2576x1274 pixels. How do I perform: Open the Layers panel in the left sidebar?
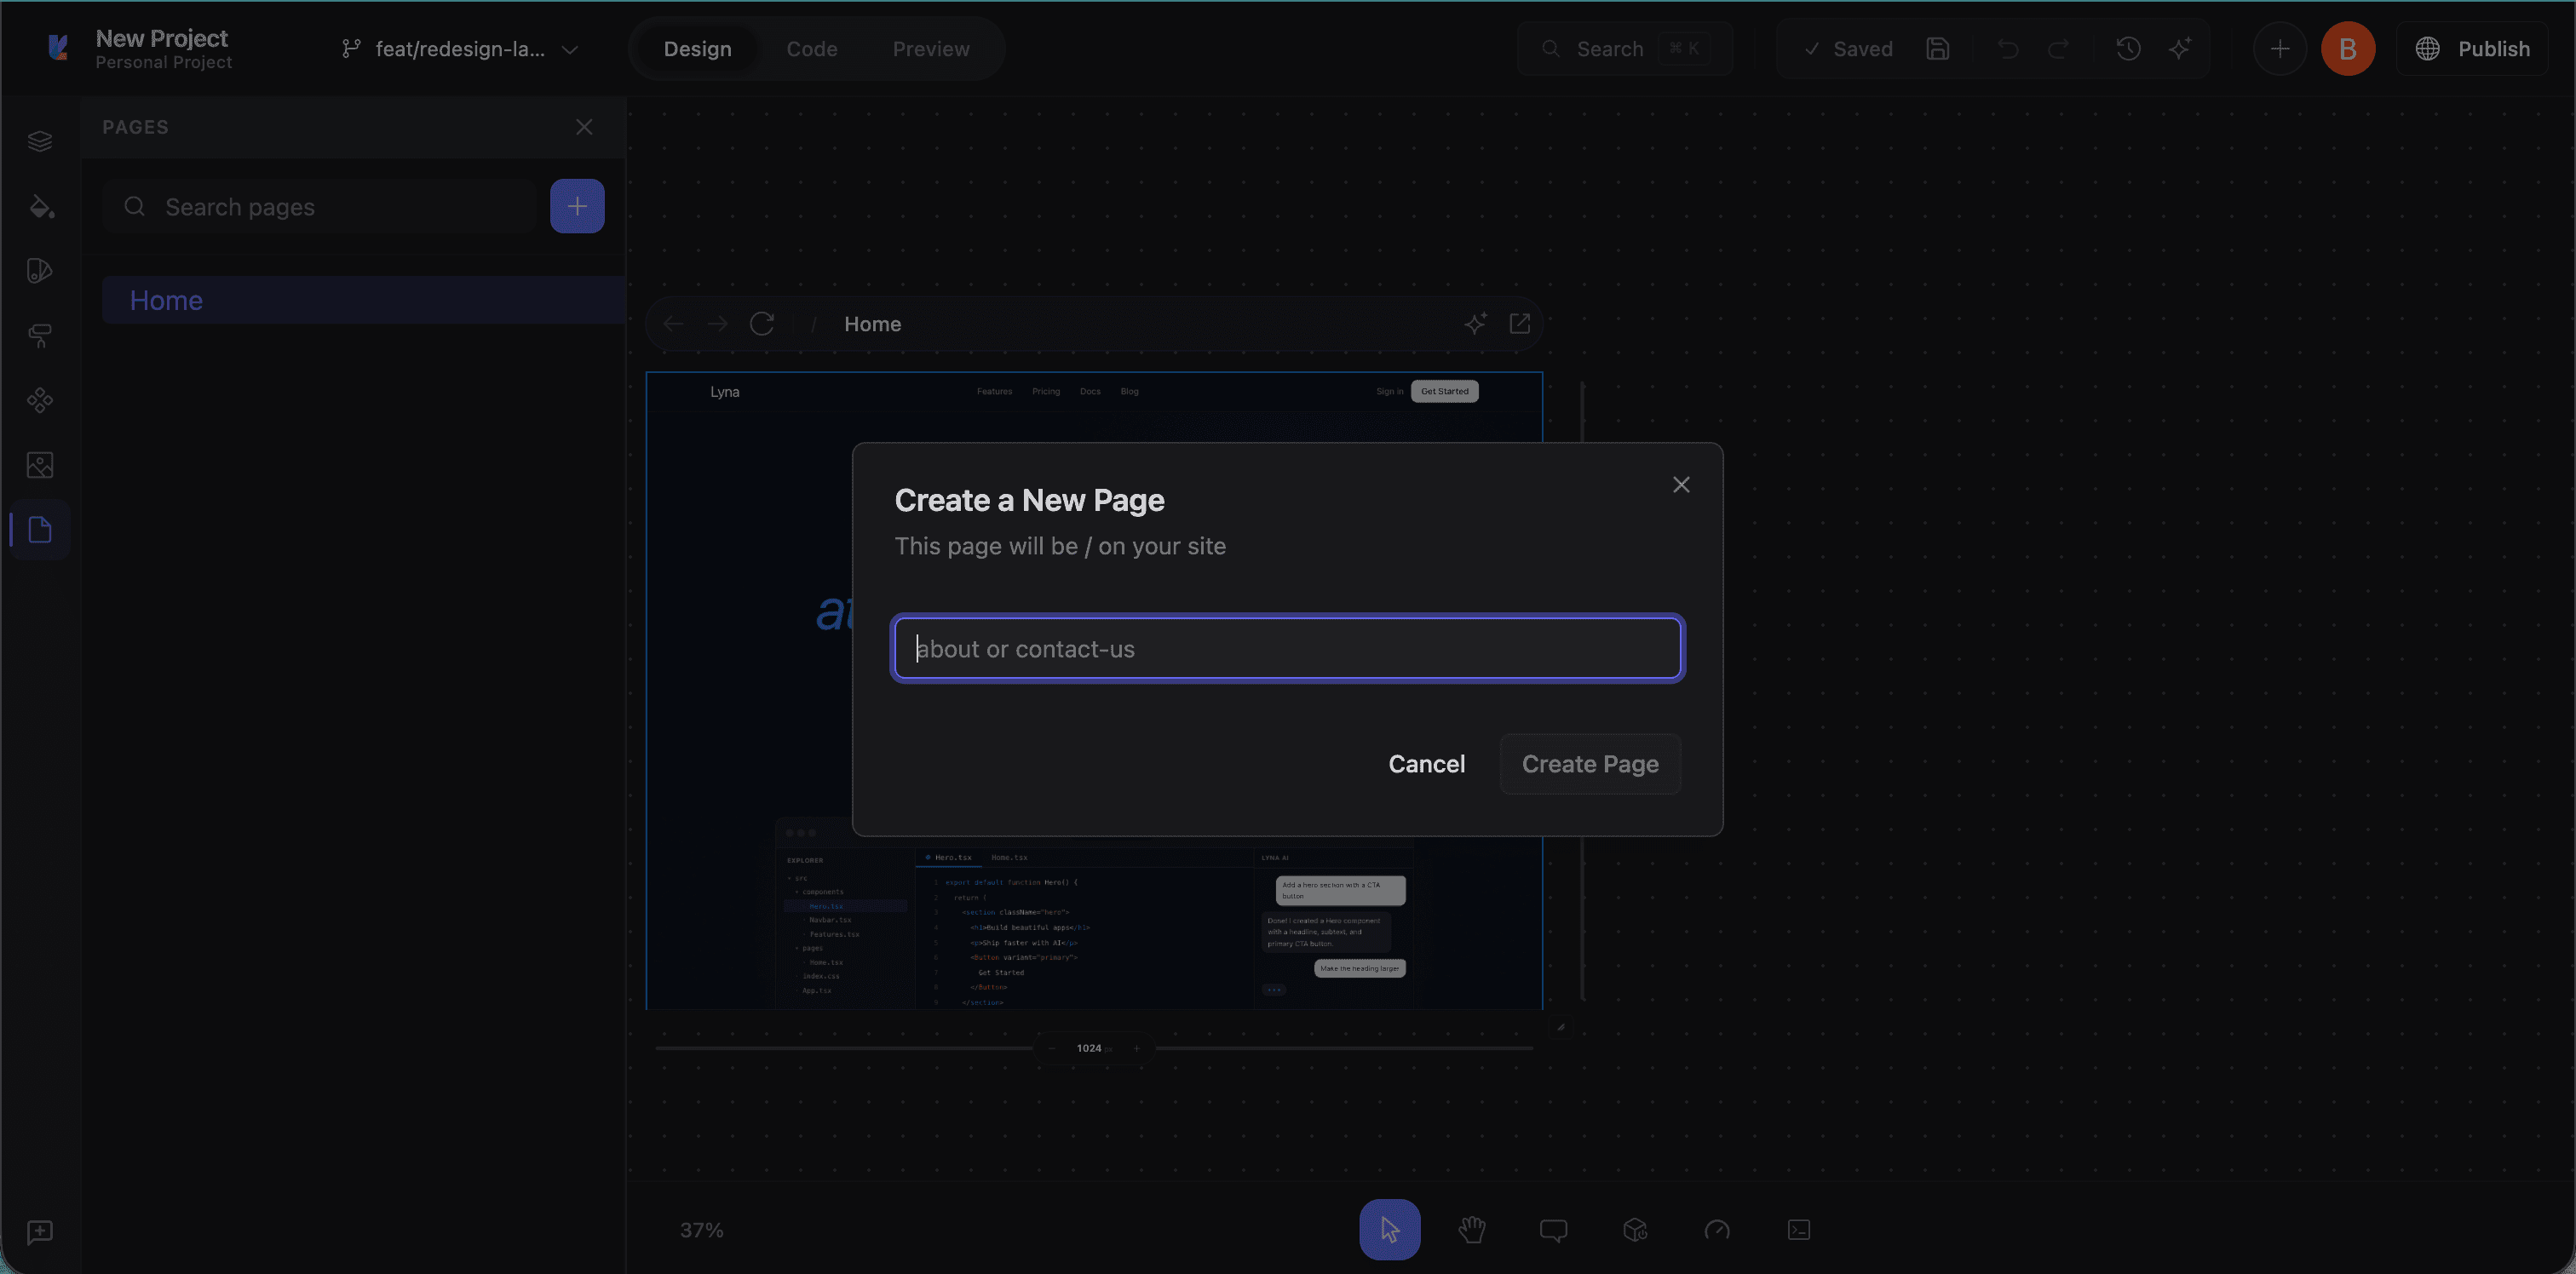40,140
